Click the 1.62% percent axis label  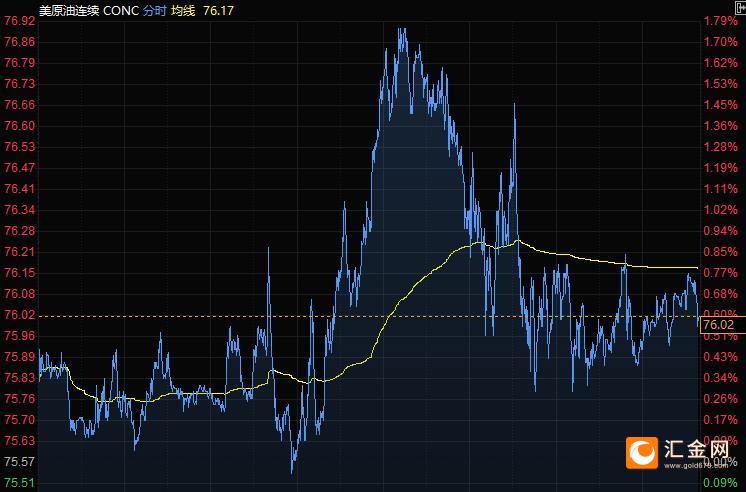pyautogui.click(x=721, y=63)
